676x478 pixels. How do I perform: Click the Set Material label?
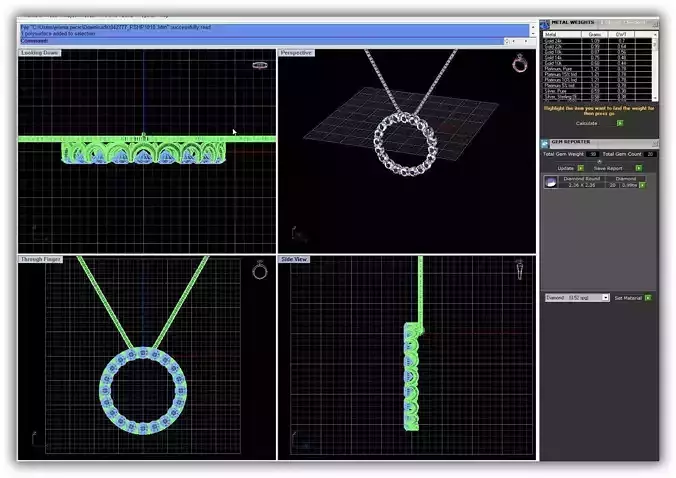tap(628, 298)
